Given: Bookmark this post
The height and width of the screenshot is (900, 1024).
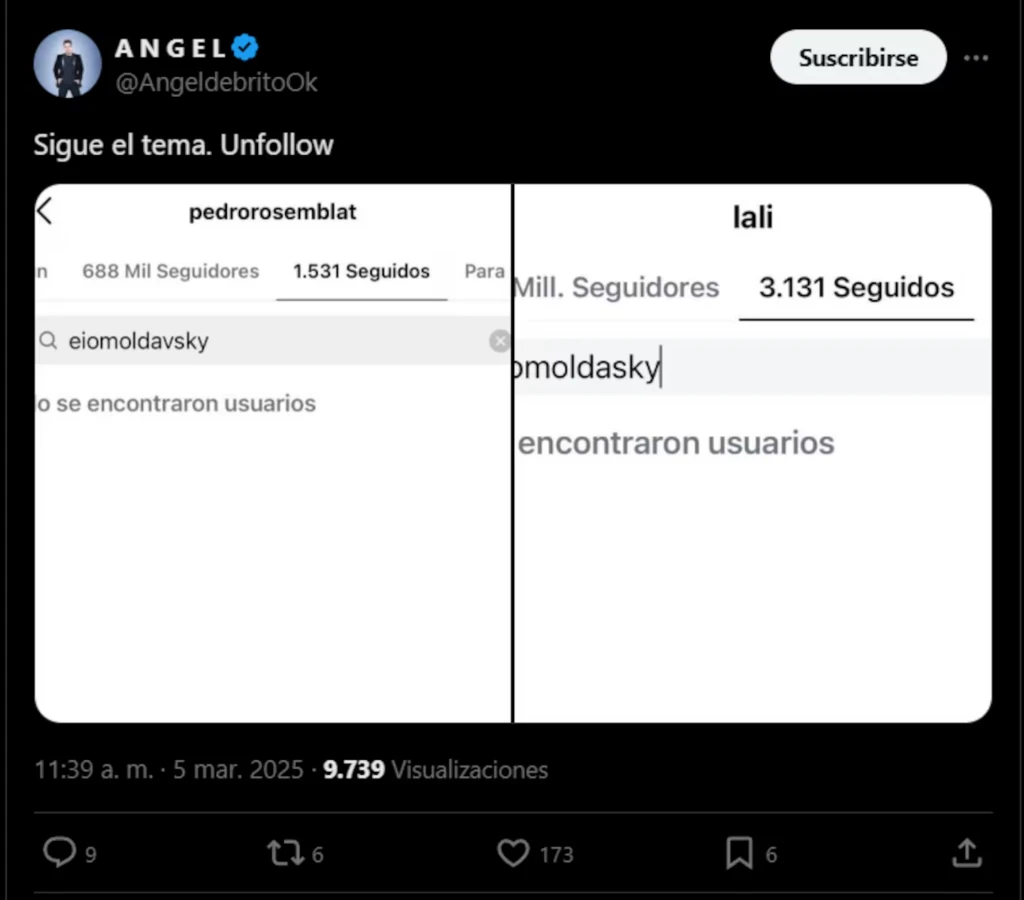Looking at the screenshot, I should pos(739,853).
